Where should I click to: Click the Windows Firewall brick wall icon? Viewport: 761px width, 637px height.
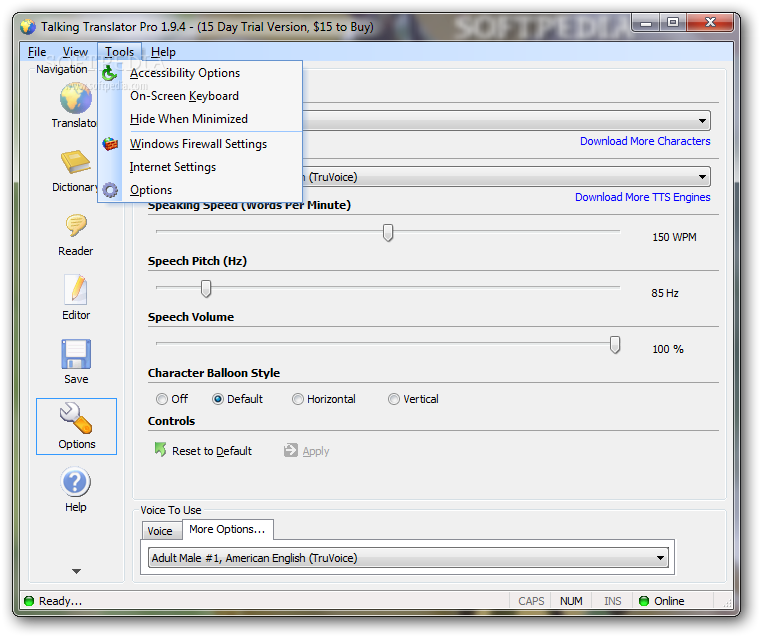coord(110,144)
